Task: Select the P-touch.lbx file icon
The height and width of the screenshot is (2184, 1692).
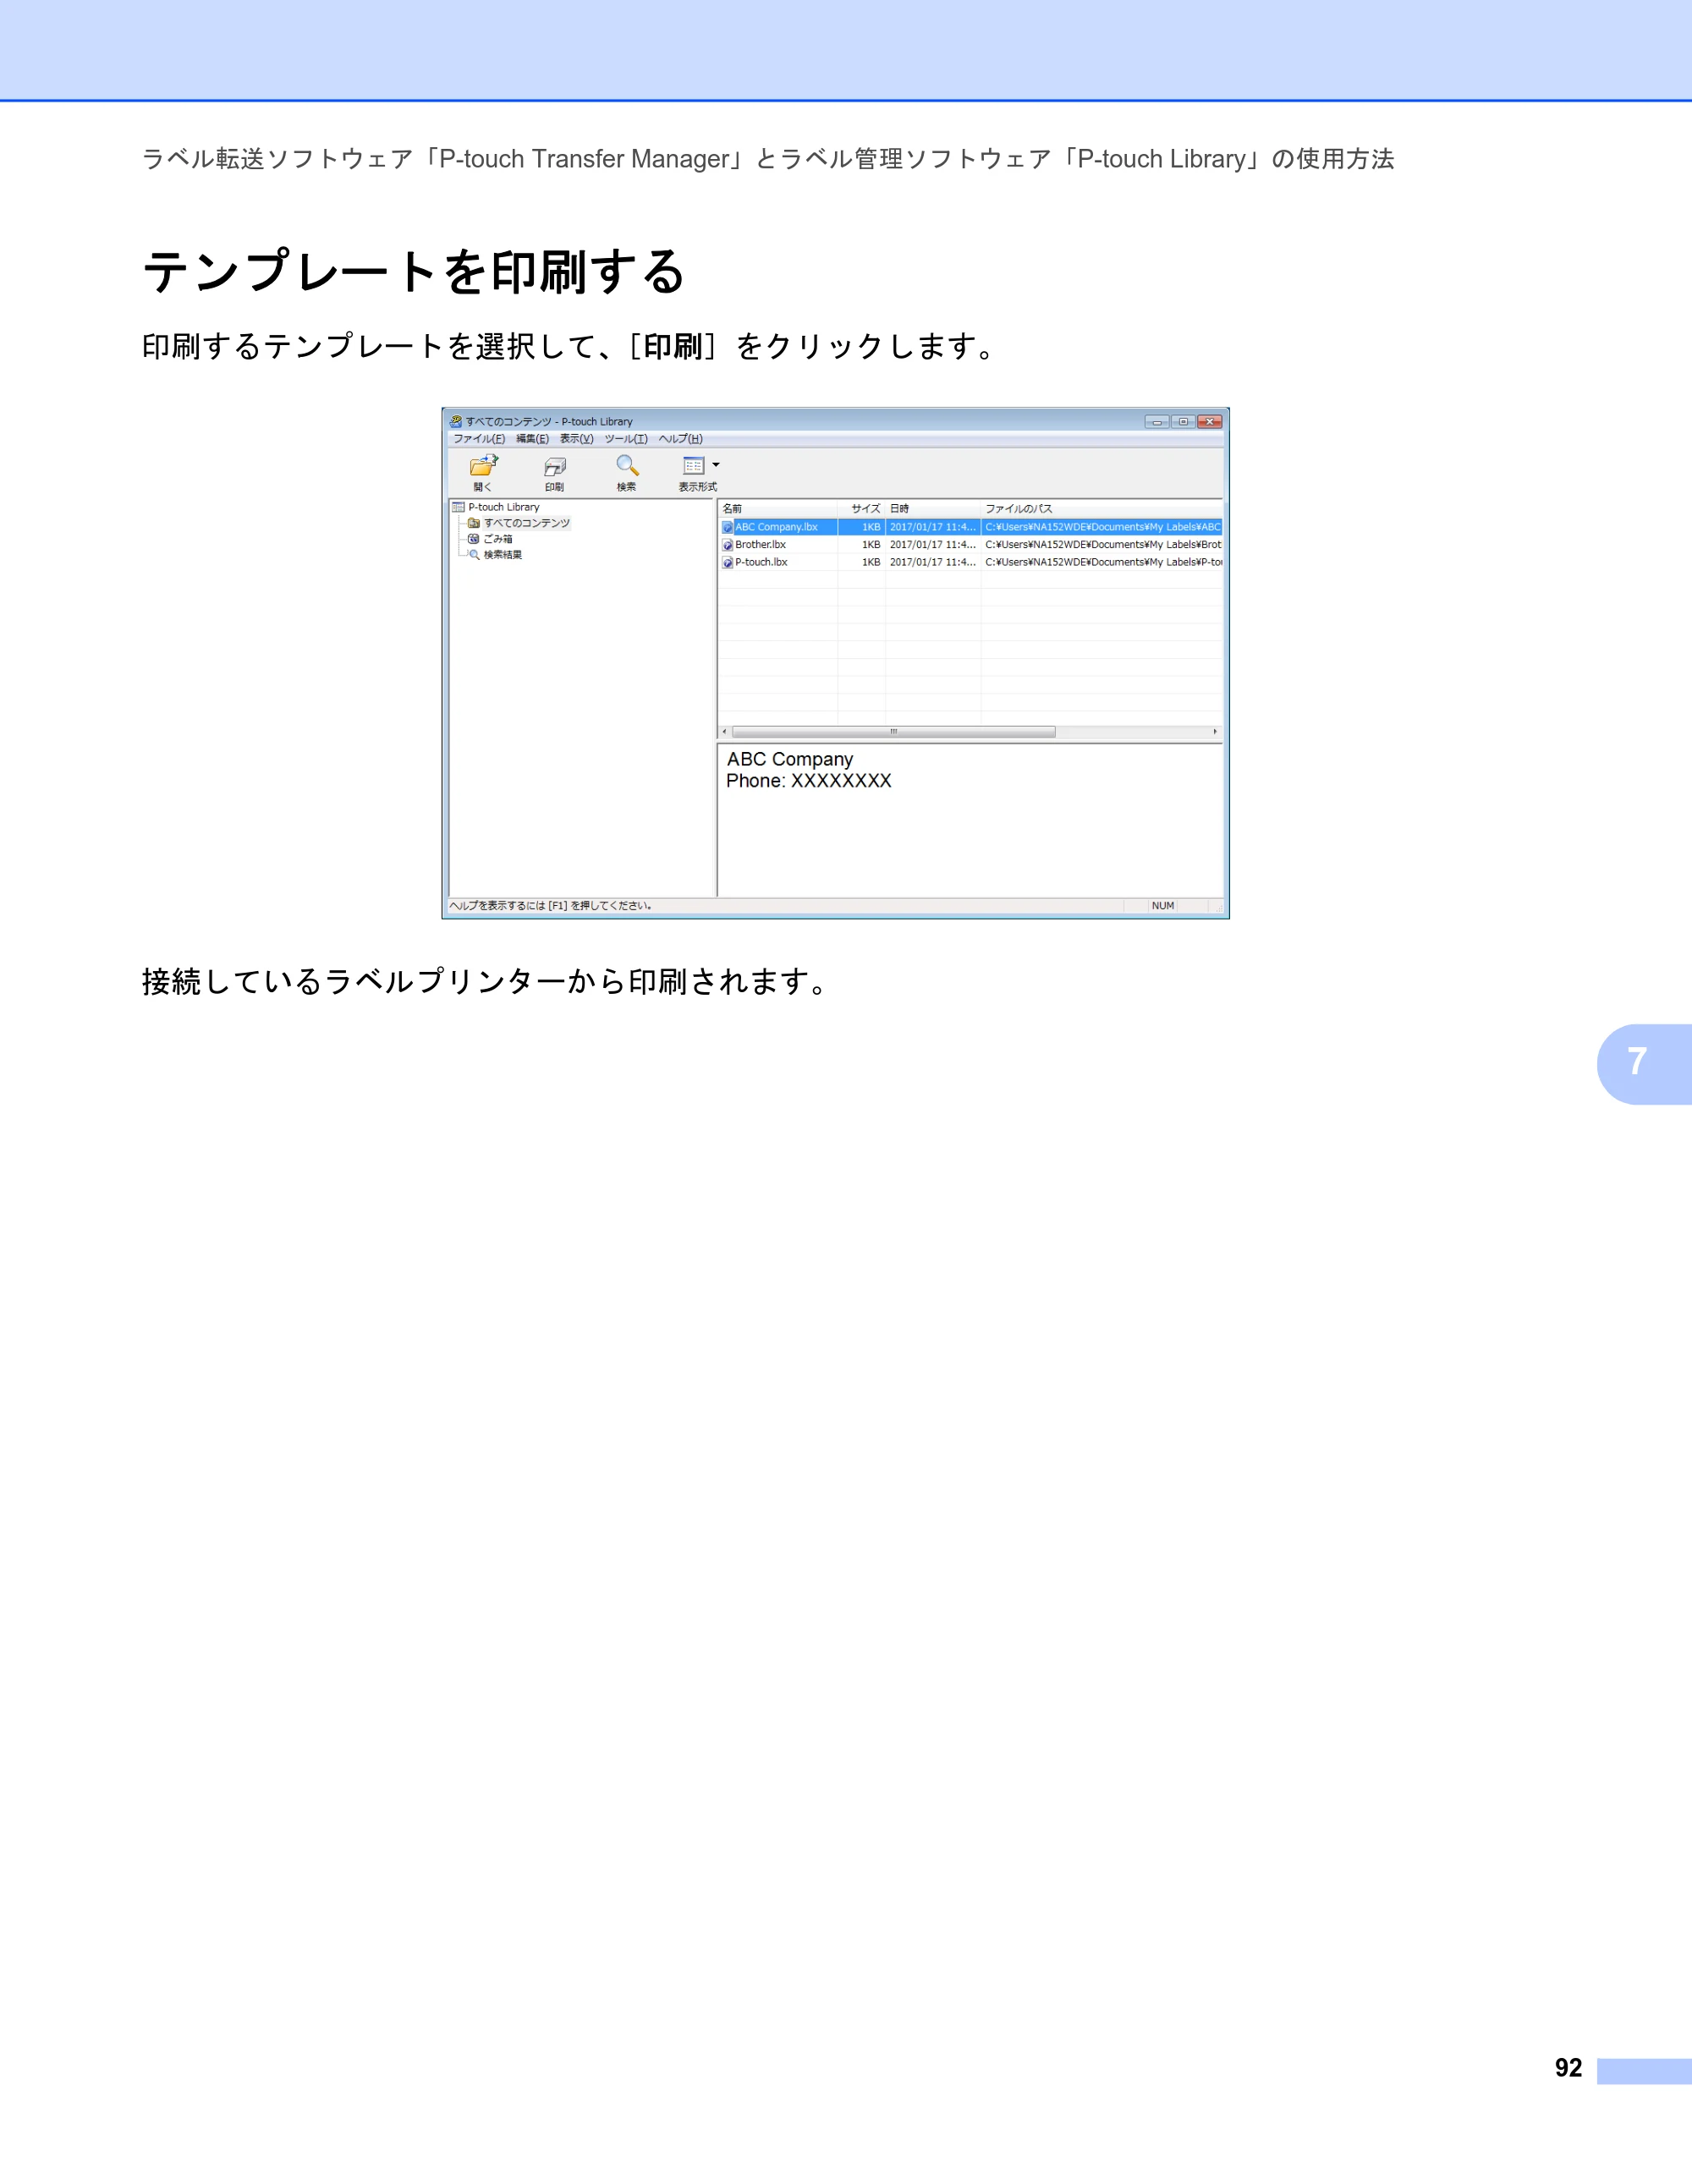Action: (x=728, y=563)
